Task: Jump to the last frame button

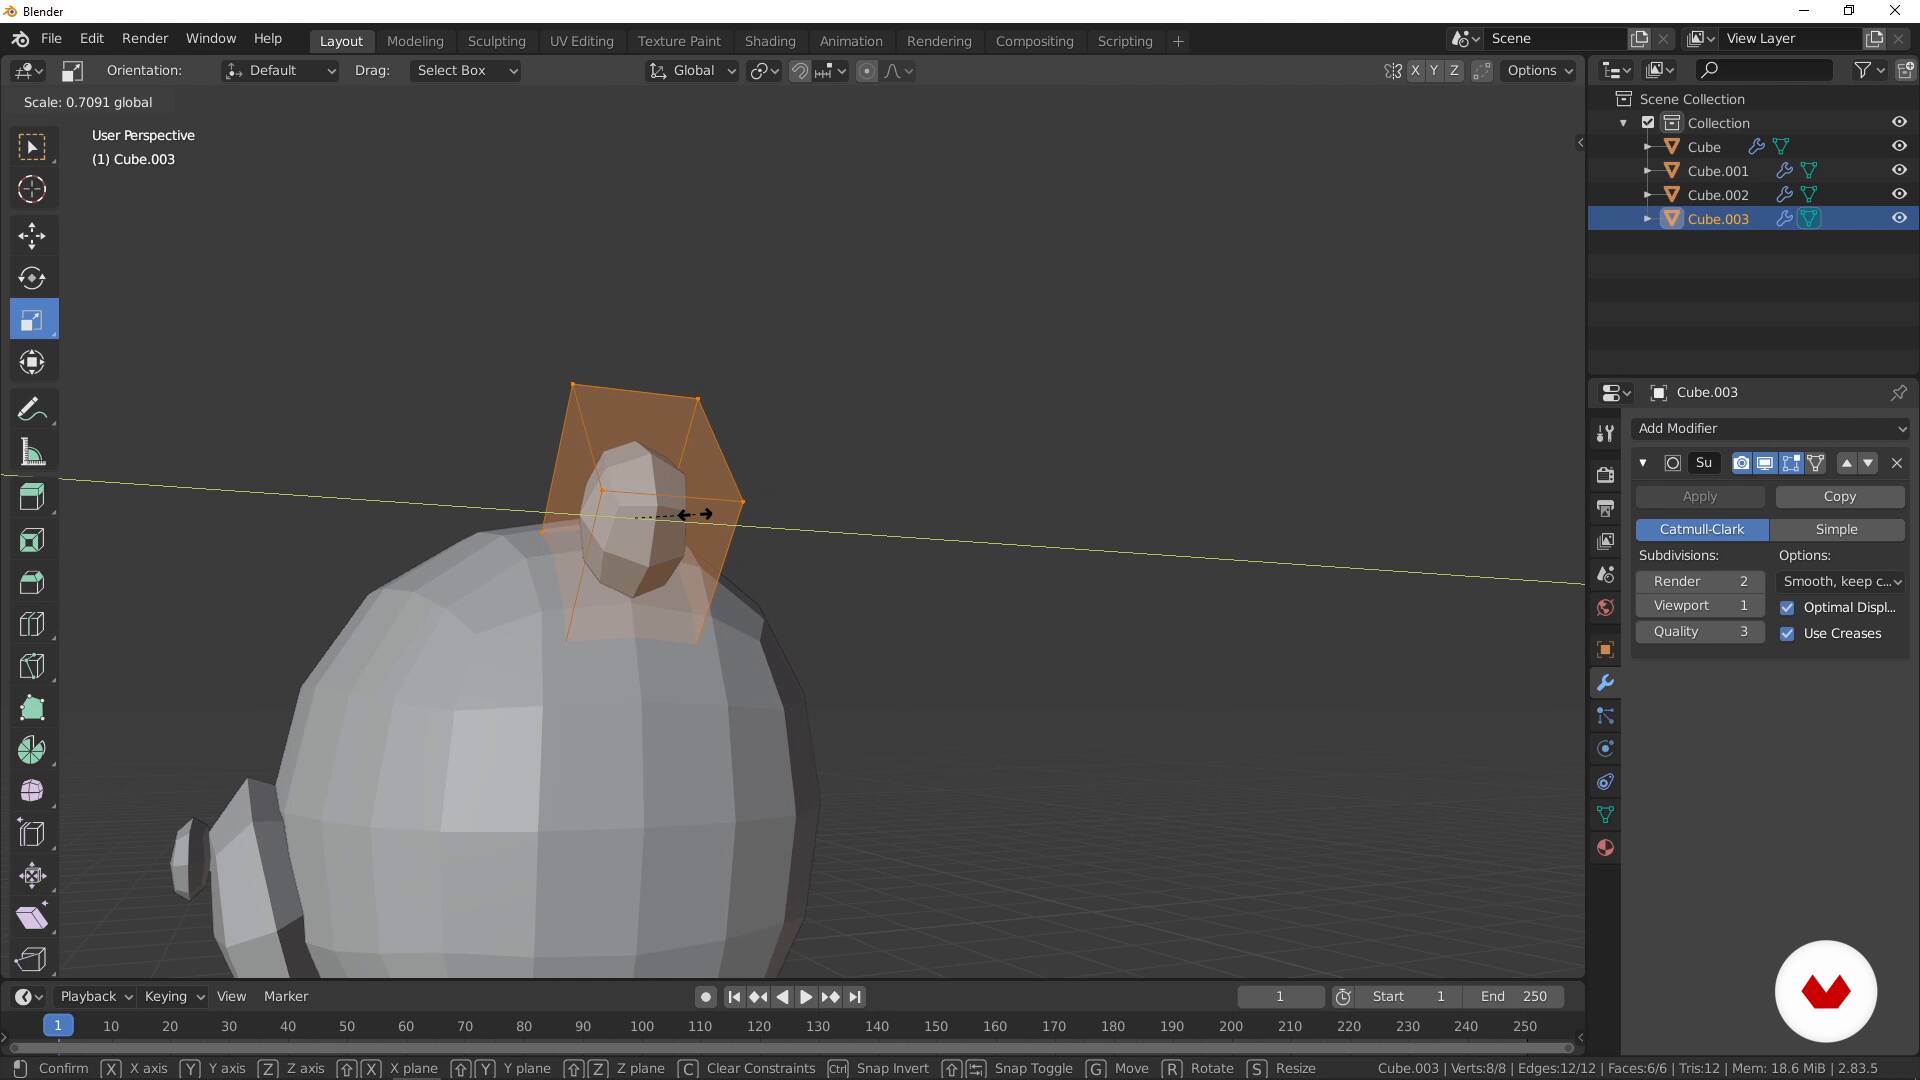Action: (855, 997)
